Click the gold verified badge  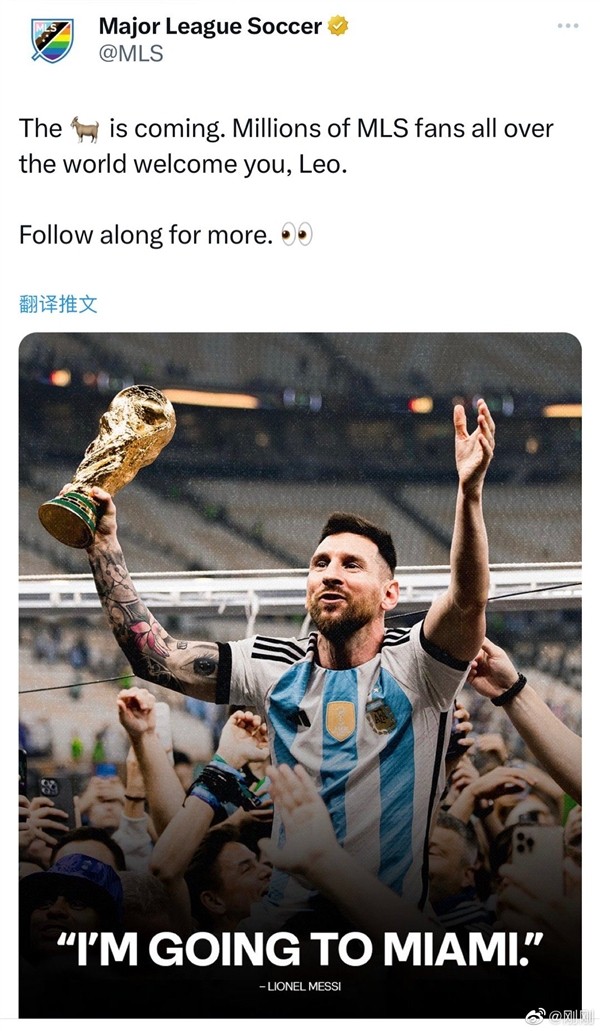tap(339, 27)
